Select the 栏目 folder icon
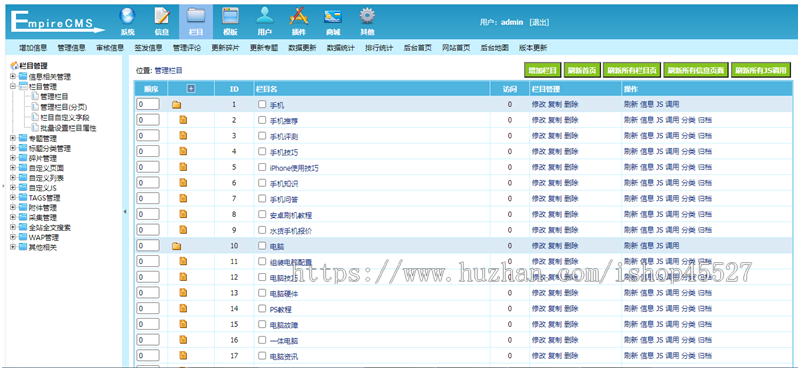Image resolution: width=800 pixels, height=370 pixels. coord(196,16)
